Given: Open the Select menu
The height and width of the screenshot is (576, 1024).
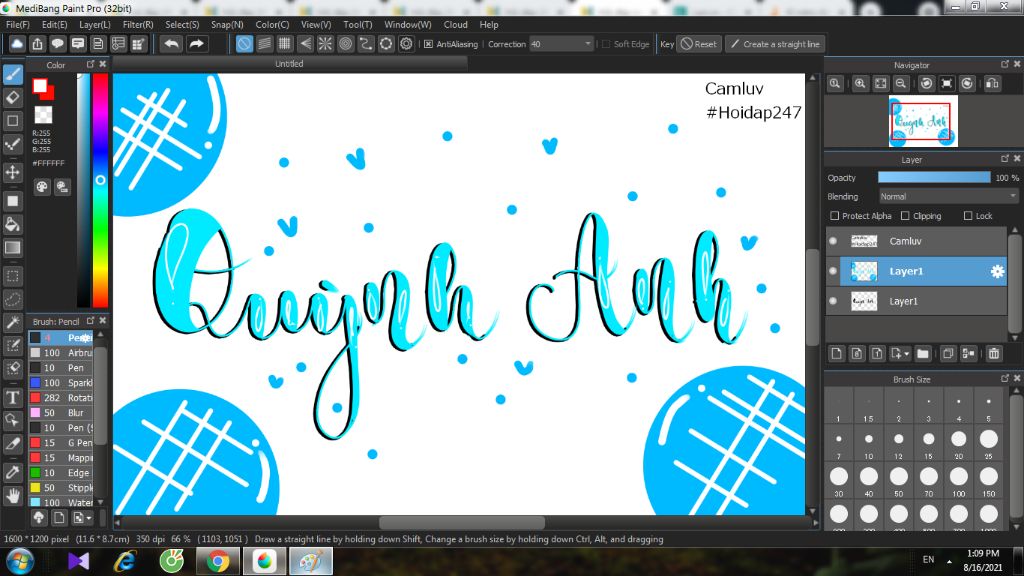Looking at the screenshot, I should tap(182, 24).
